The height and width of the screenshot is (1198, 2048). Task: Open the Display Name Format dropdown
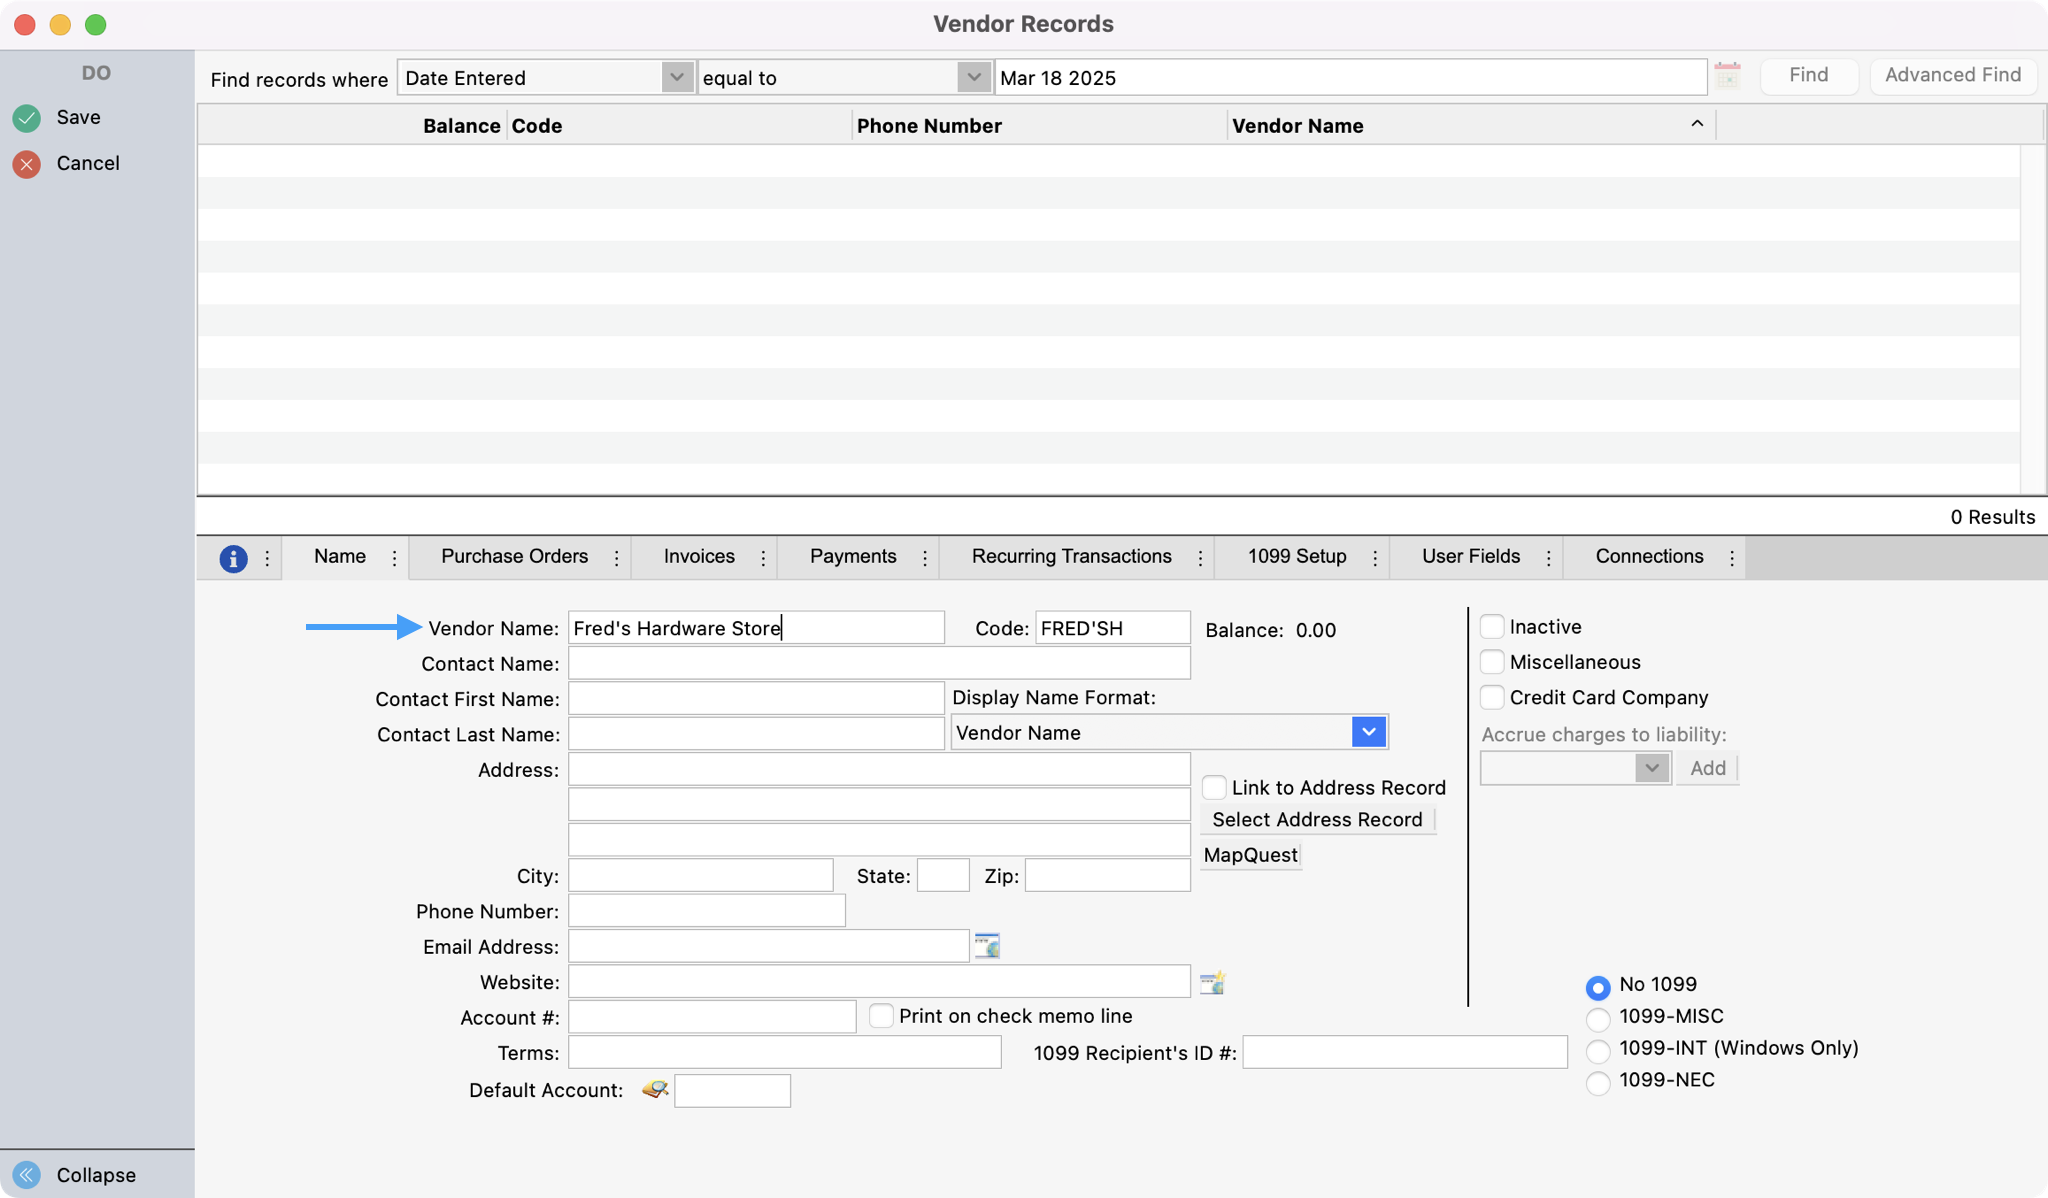coord(1368,732)
